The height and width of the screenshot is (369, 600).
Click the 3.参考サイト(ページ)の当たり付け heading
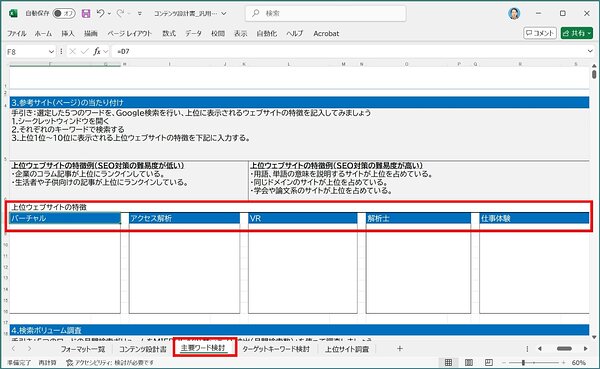coord(67,103)
